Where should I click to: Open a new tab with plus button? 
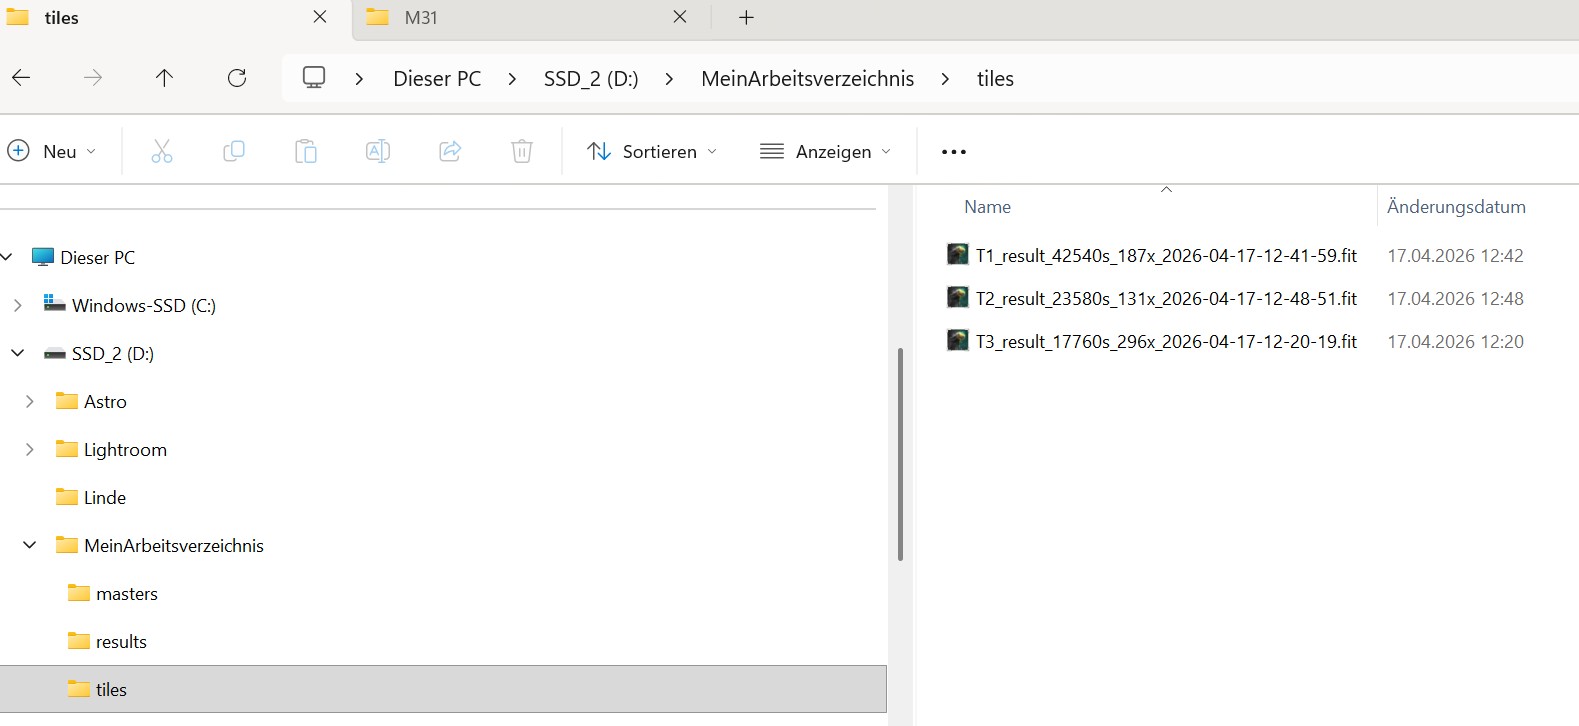point(746,18)
